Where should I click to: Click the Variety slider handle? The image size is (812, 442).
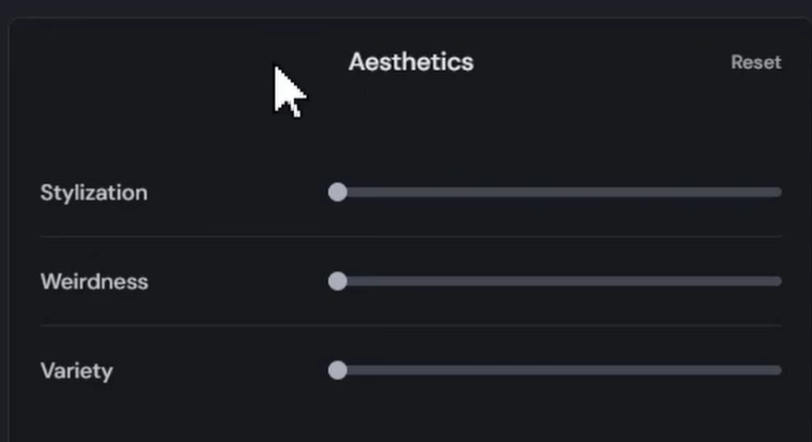click(338, 371)
